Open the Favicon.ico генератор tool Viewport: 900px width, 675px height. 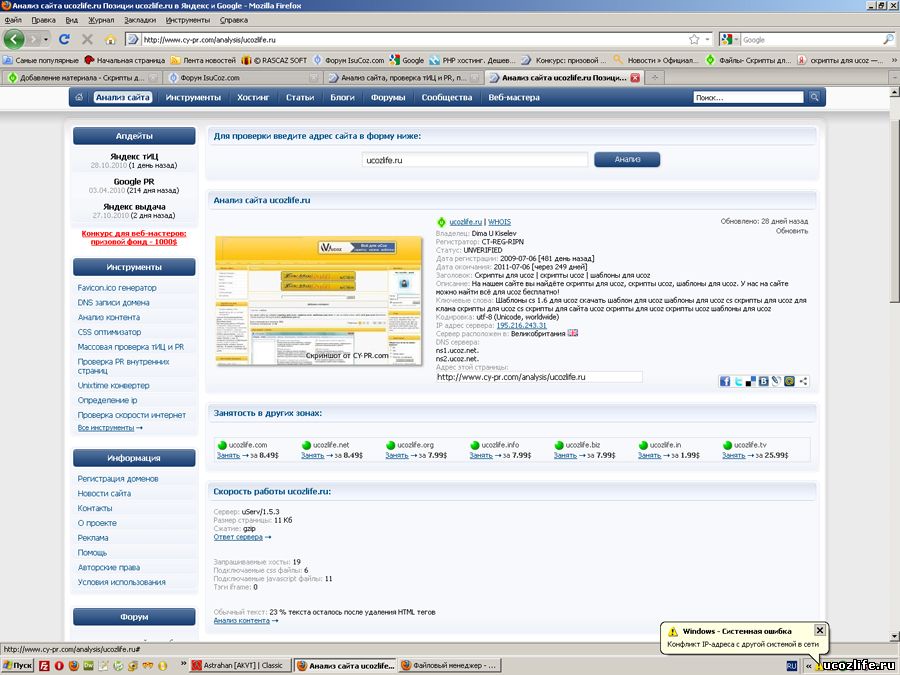tap(117, 288)
